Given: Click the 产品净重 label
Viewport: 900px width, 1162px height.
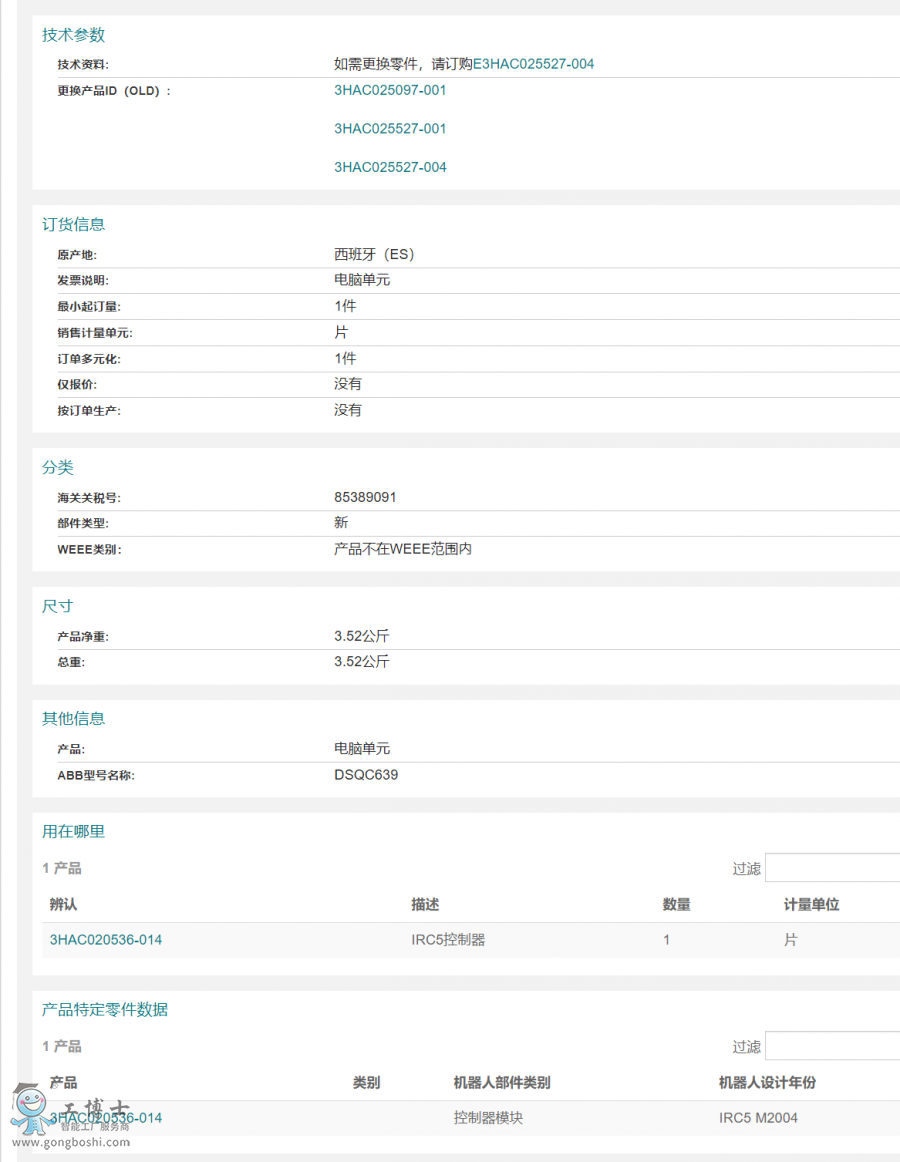Looking at the screenshot, I should tap(83, 637).
